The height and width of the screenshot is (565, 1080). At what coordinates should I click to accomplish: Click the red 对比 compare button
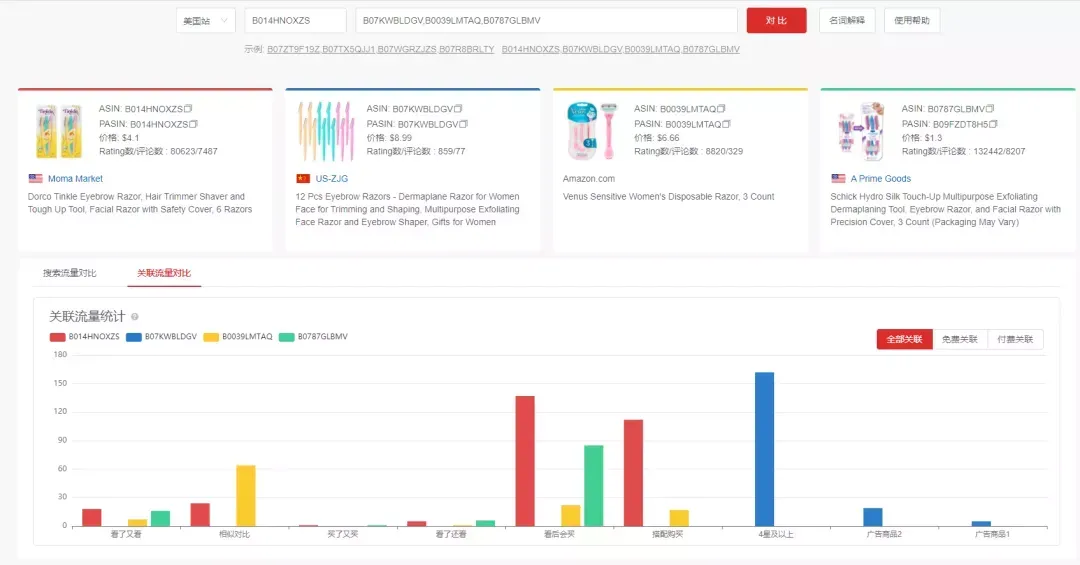pyautogui.click(x=776, y=21)
